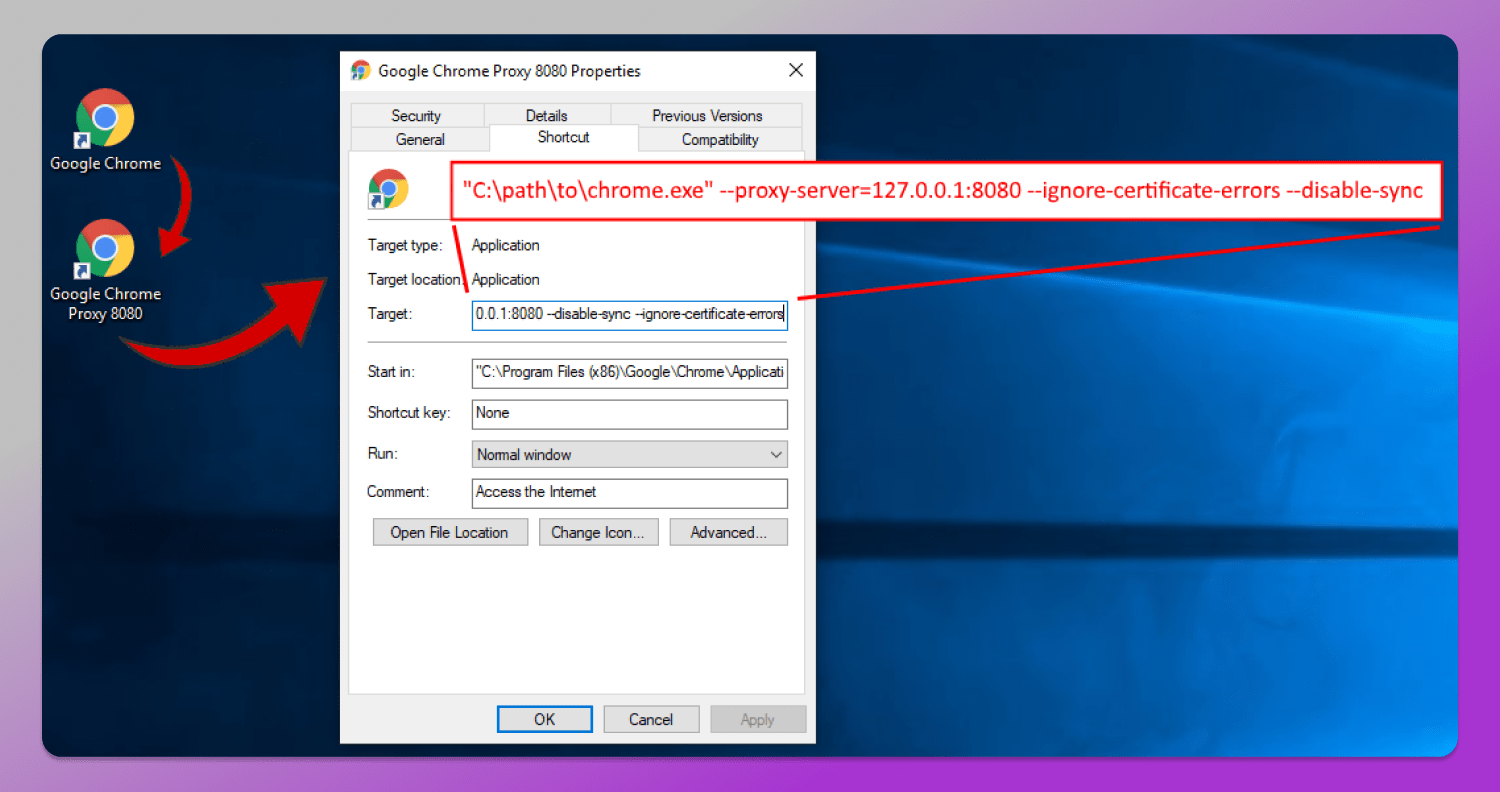Open the Details tab
Image resolution: width=1500 pixels, height=792 pixels.
[546, 115]
